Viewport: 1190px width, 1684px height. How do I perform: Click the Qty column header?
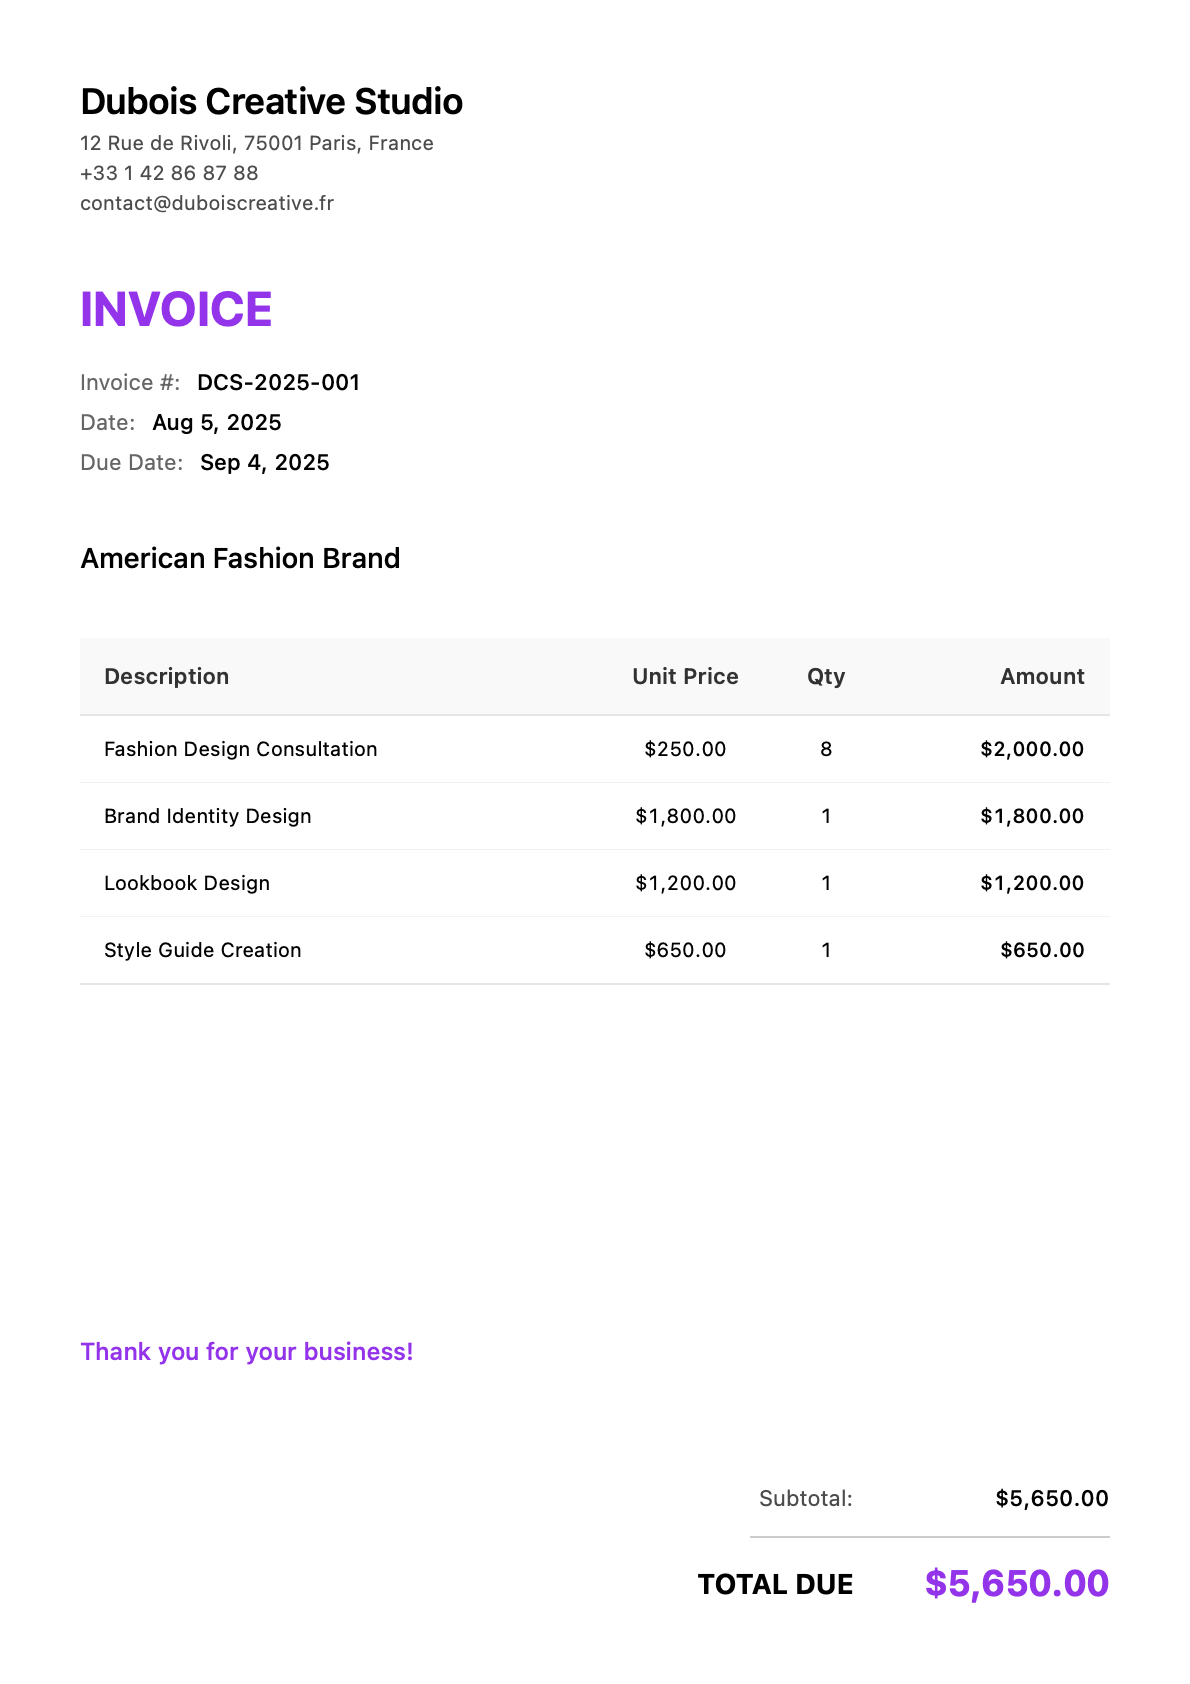826,676
